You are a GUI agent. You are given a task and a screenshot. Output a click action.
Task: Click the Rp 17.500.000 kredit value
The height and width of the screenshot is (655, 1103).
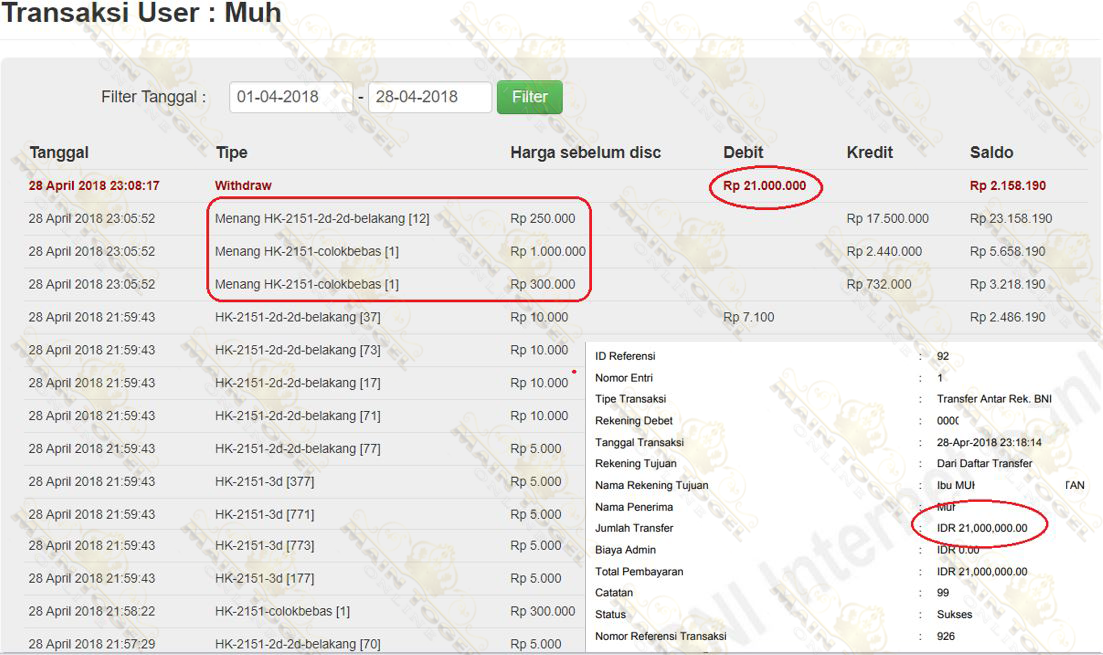tap(887, 219)
